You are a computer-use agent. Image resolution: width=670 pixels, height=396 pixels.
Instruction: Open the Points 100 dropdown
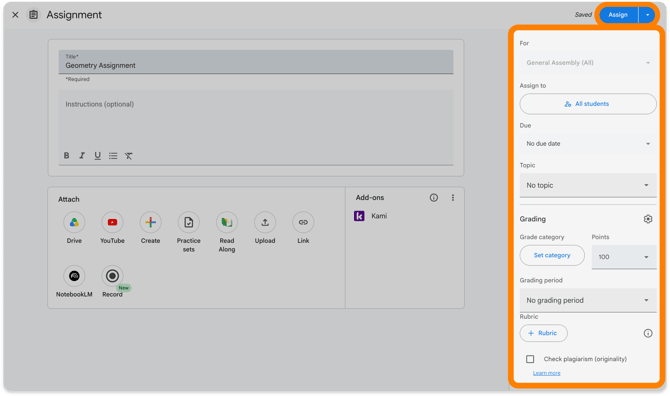tap(624, 257)
